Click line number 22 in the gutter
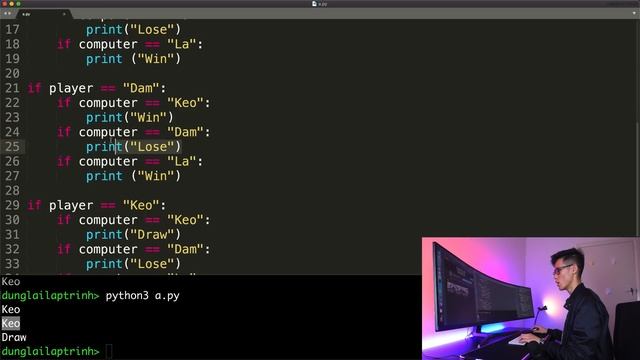Viewport: 640px width, 360px height. pyautogui.click(x=12, y=103)
